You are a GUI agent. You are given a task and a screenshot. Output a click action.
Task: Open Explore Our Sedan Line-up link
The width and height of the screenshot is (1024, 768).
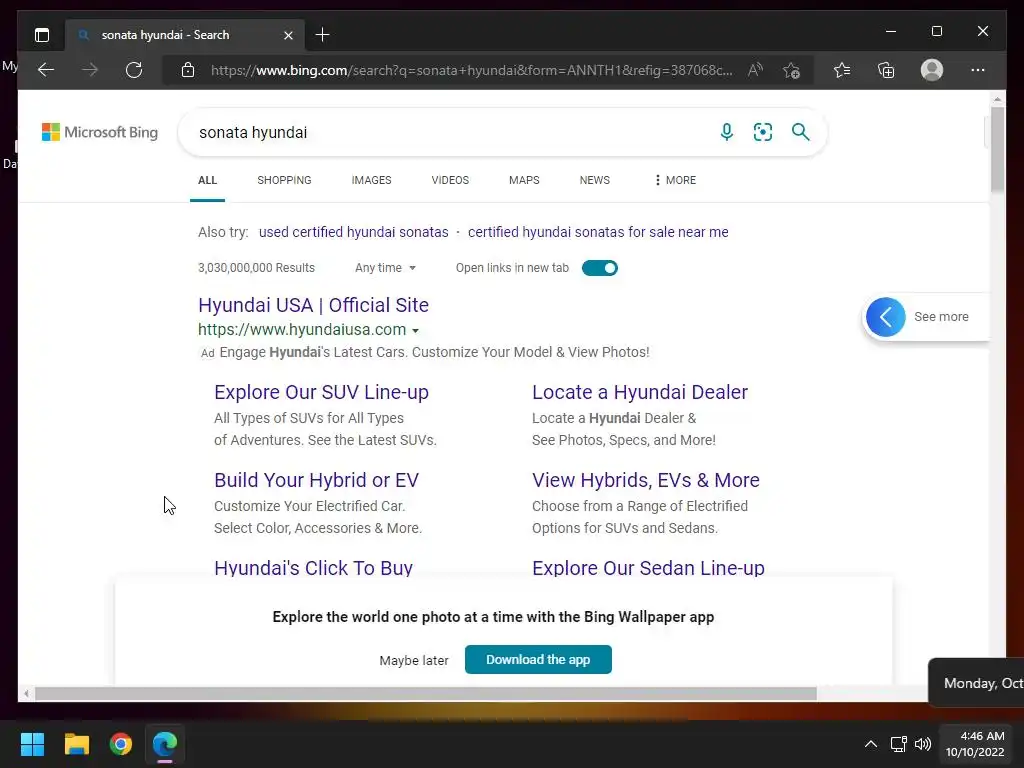point(648,568)
